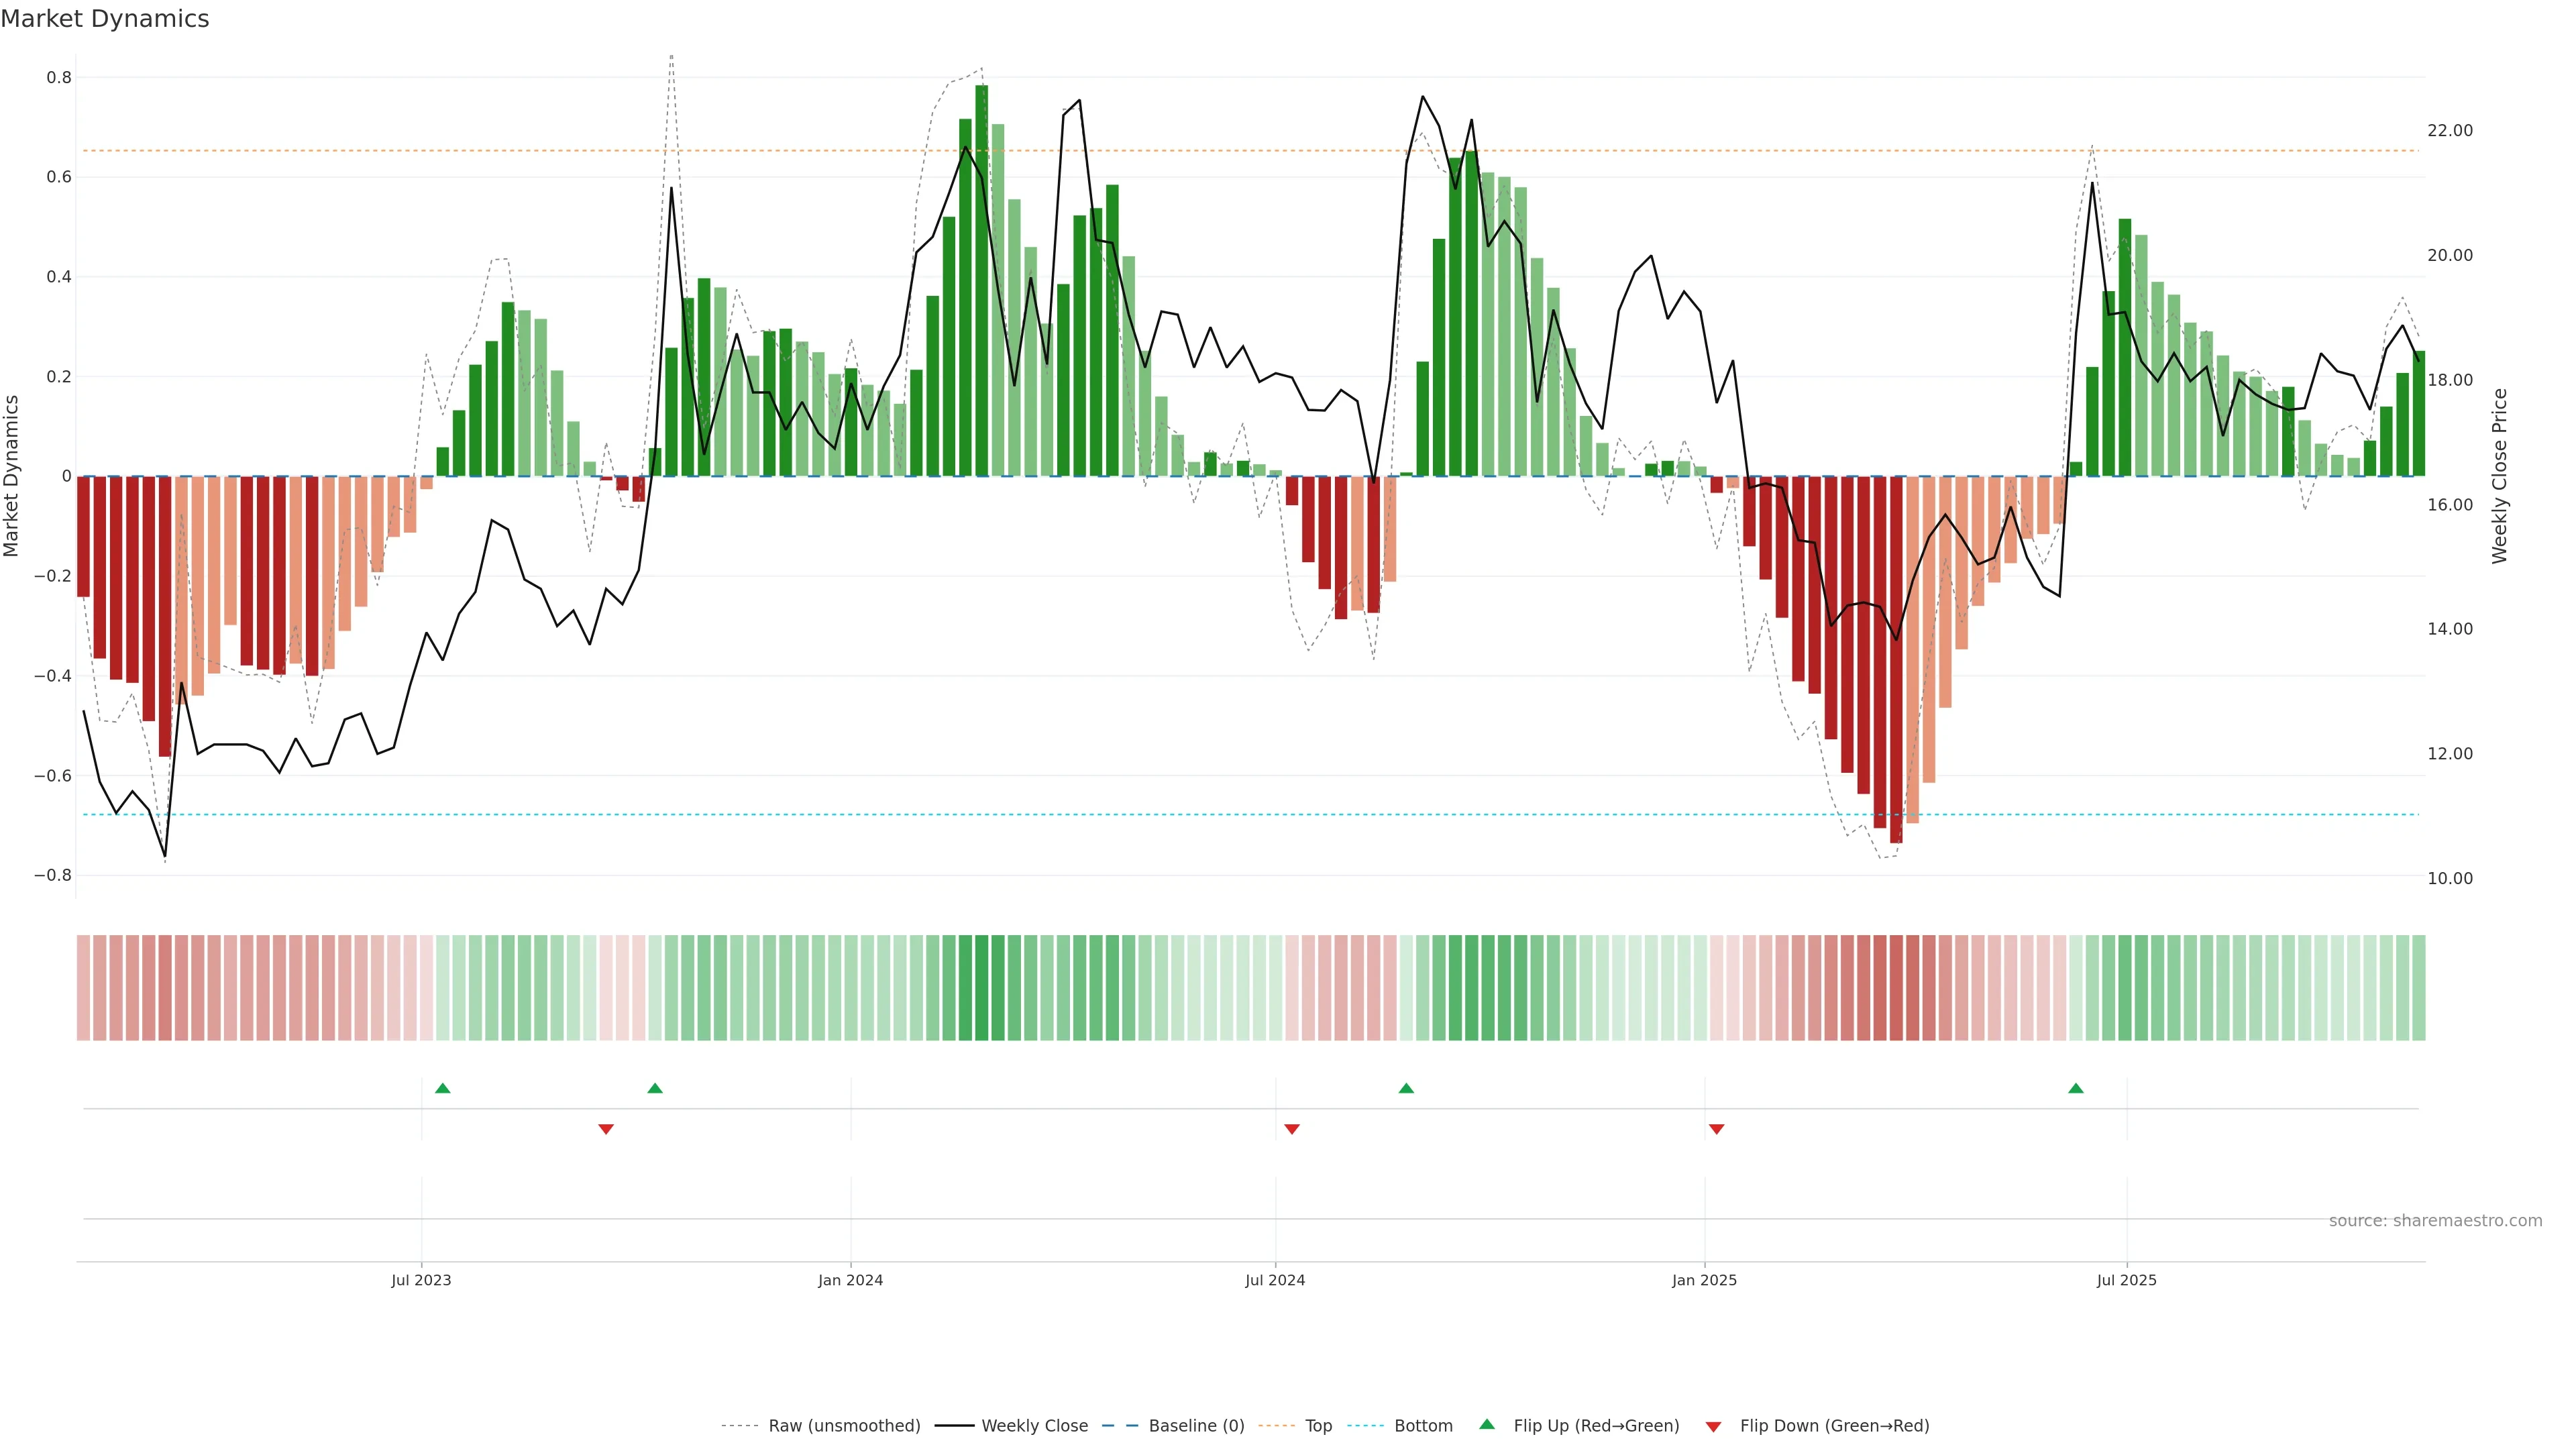Image resolution: width=2576 pixels, height=1449 pixels.
Task: Click the red flip-down marker at Jan 2025
Action: pos(1717,1129)
